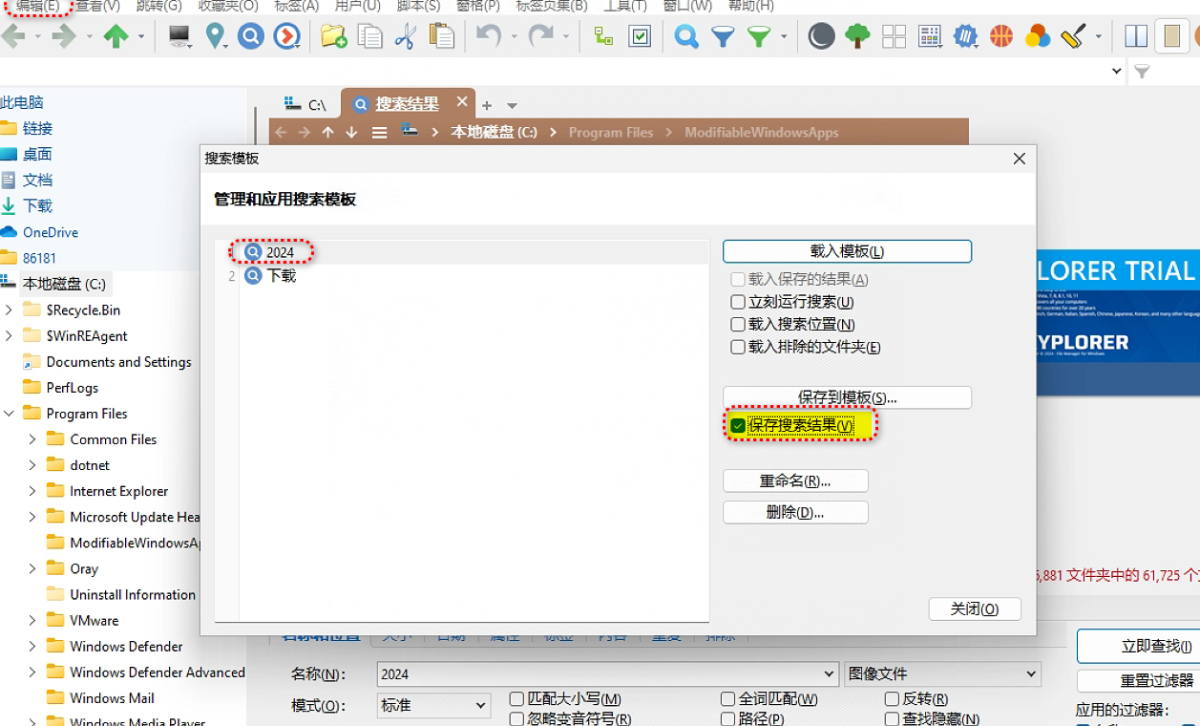Check the 匹配大小写 option
This screenshot has width=1200, height=726.
coord(516,699)
